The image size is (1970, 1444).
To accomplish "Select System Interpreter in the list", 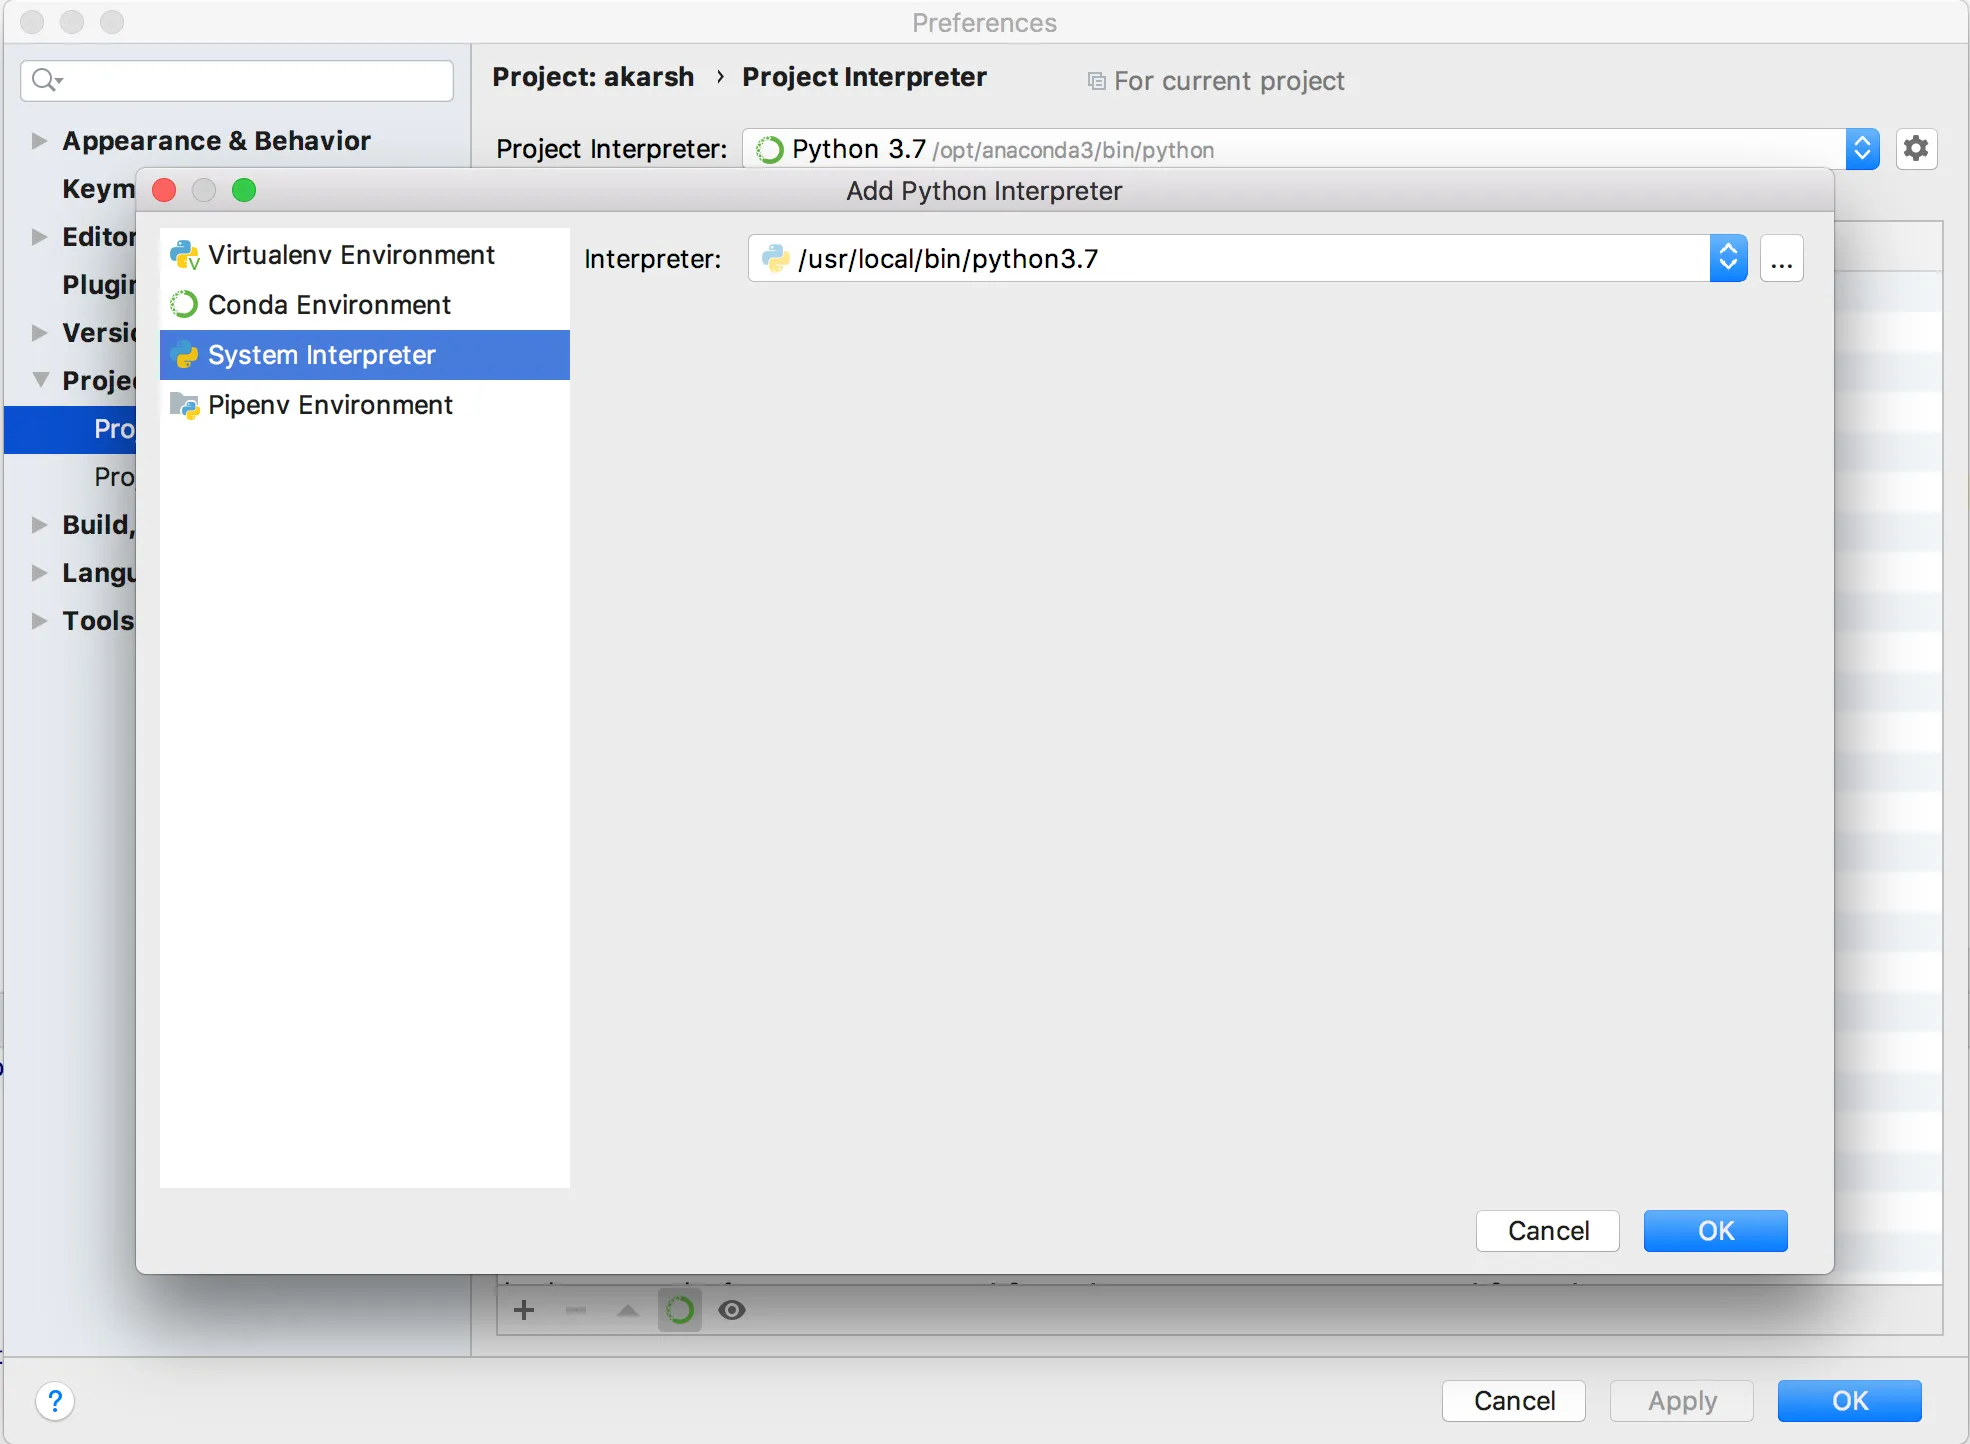I will tap(322, 355).
